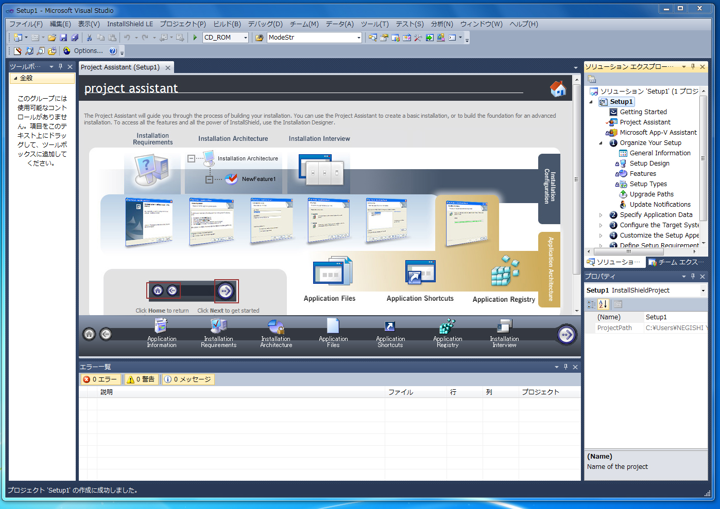Open the ビルド(B) menu
This screenshot has height=509, width=720.
click(227, 24)
